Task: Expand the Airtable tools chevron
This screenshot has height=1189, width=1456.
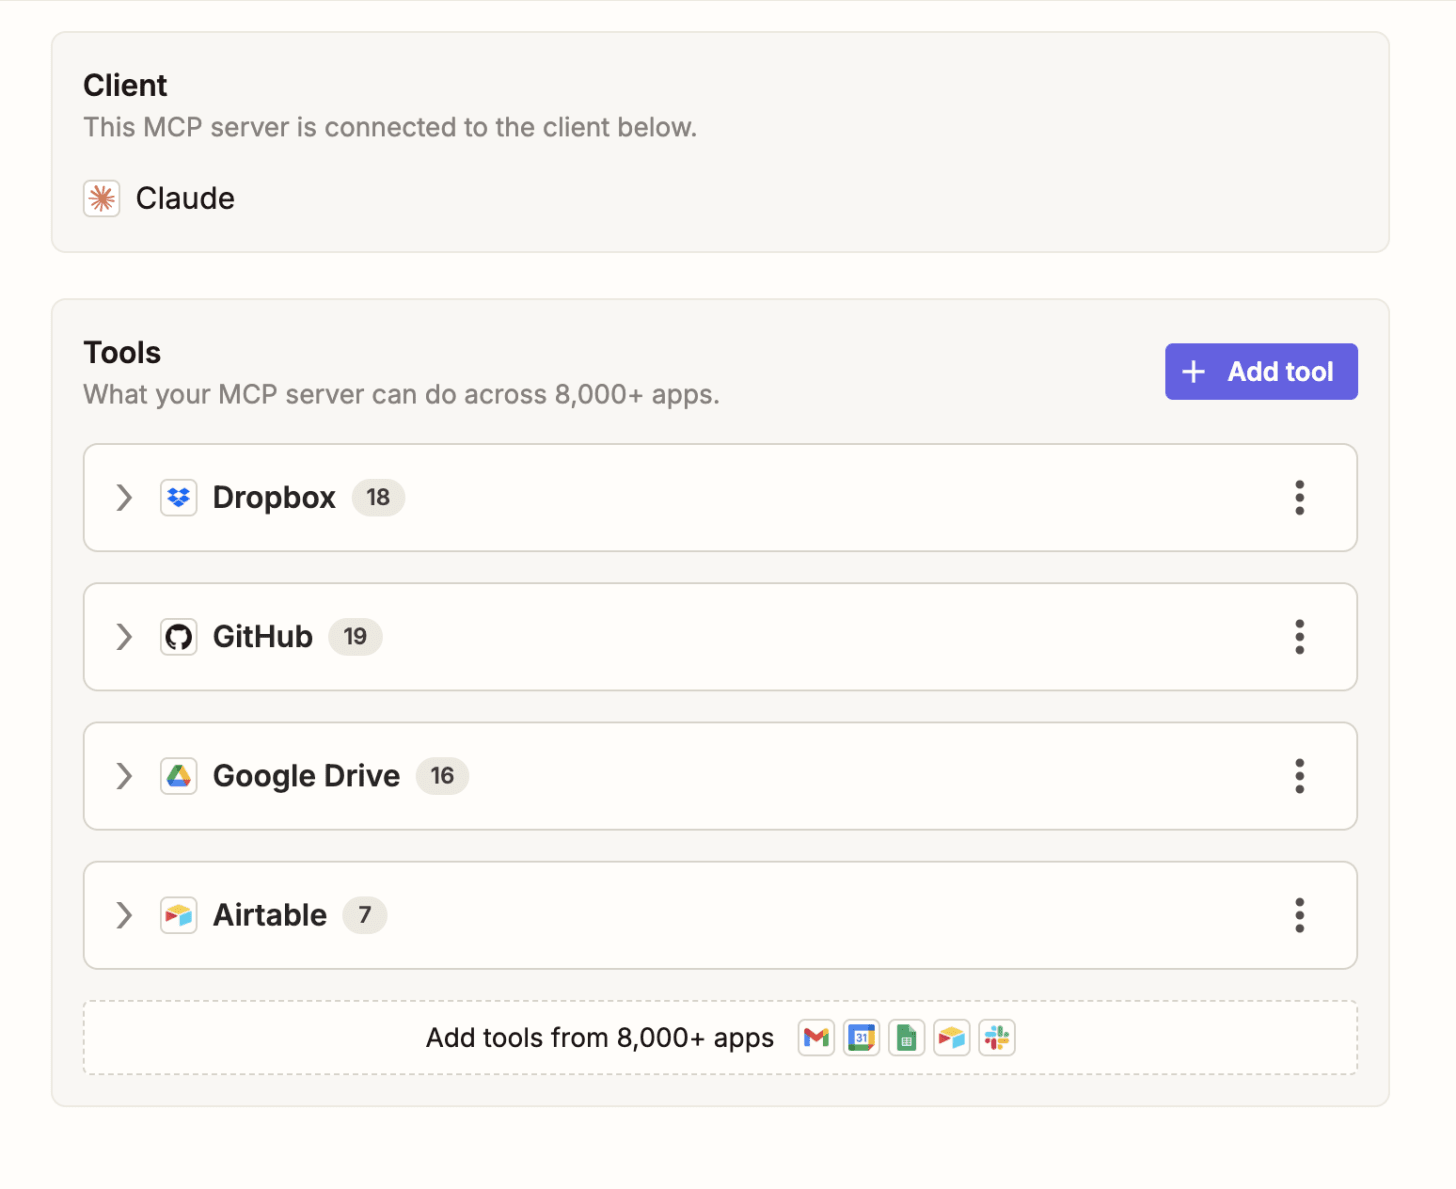Action: (124, 915)
